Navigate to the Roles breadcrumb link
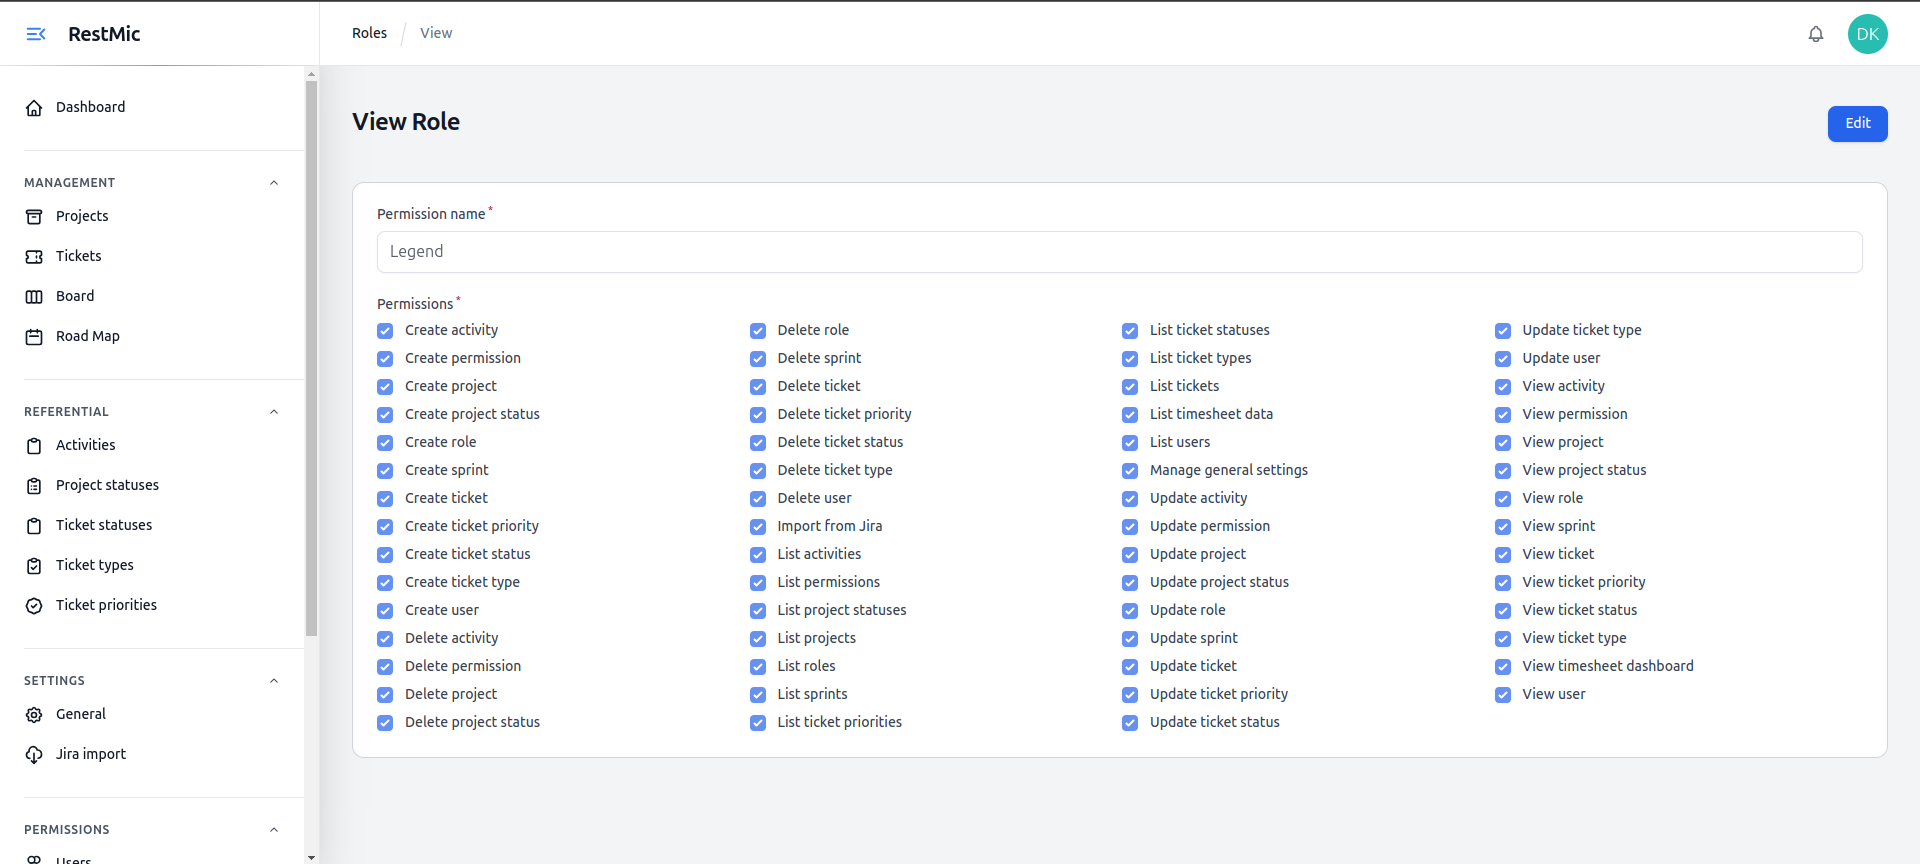The width and height of the screenshot is (1920, 864). point(369,33)
